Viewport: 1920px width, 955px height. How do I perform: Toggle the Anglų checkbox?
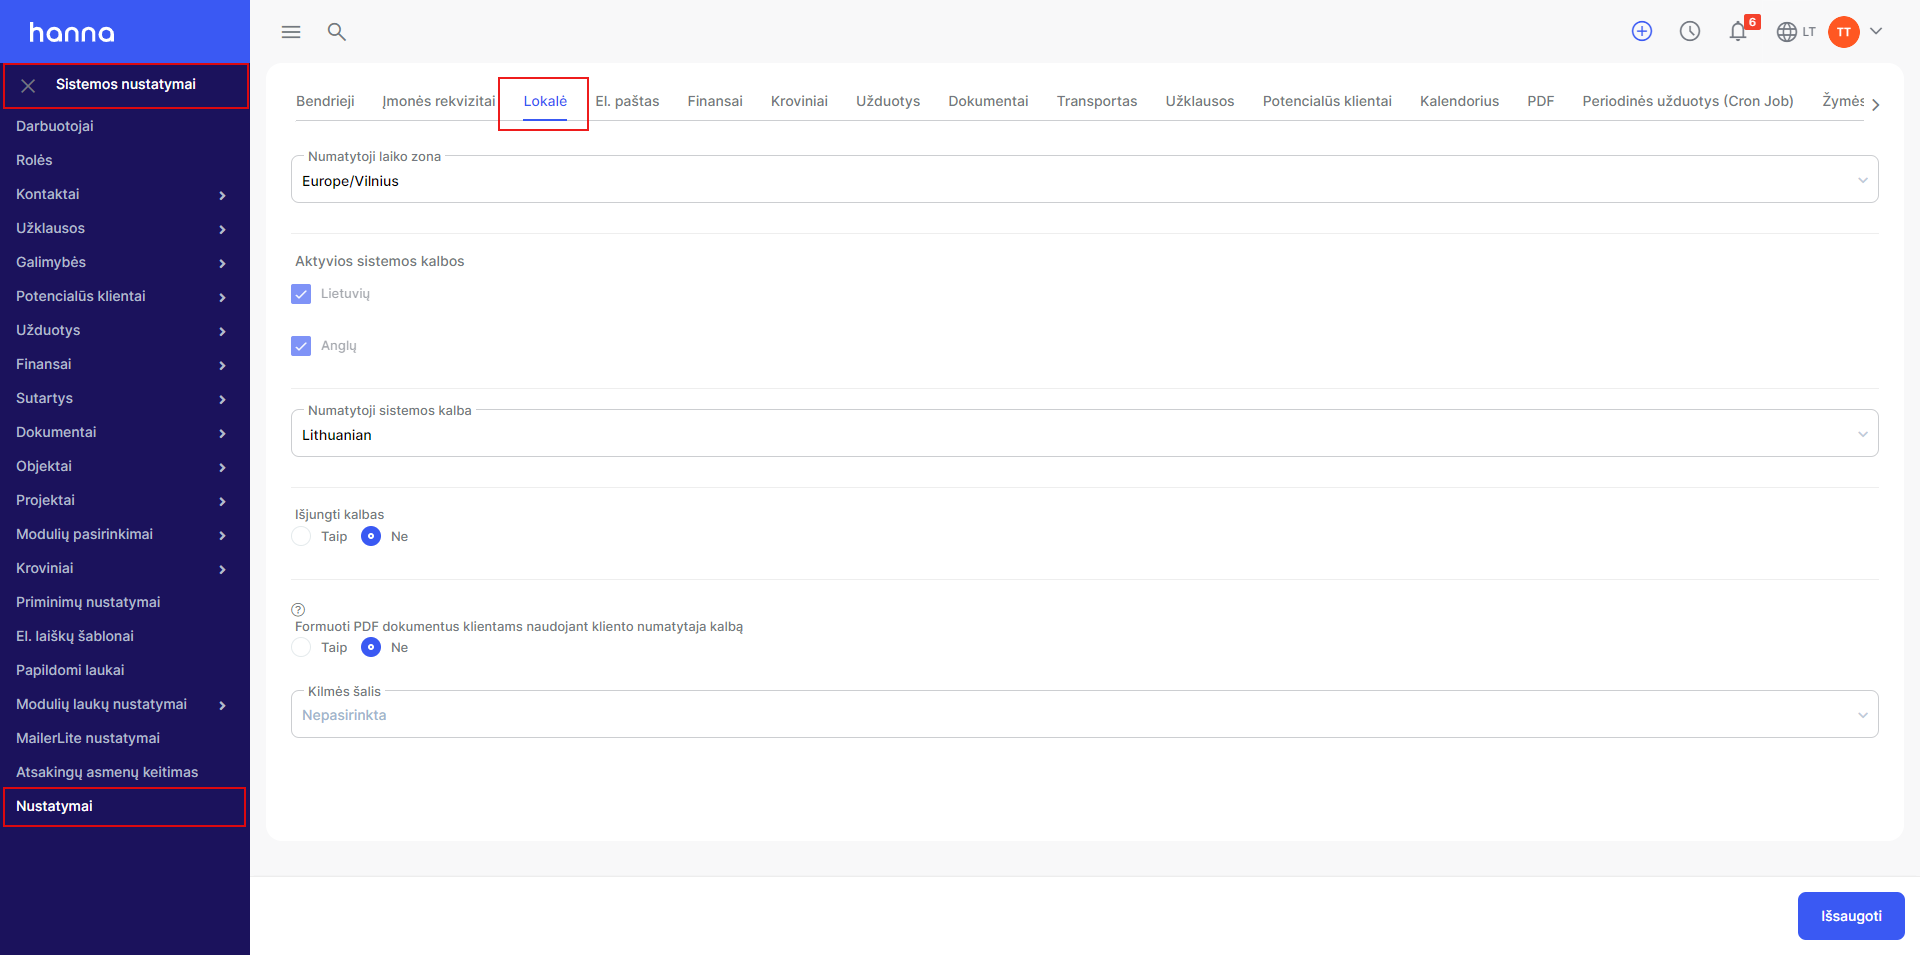point(301,346)
